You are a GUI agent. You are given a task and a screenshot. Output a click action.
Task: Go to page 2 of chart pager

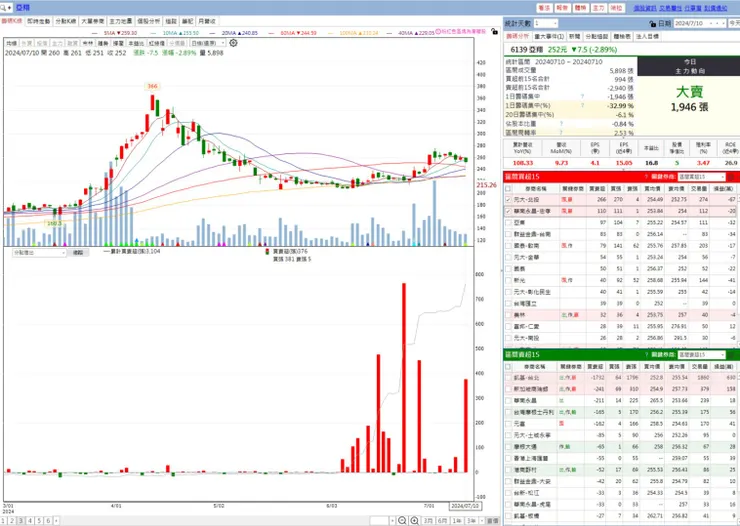(x=12, y=521)
